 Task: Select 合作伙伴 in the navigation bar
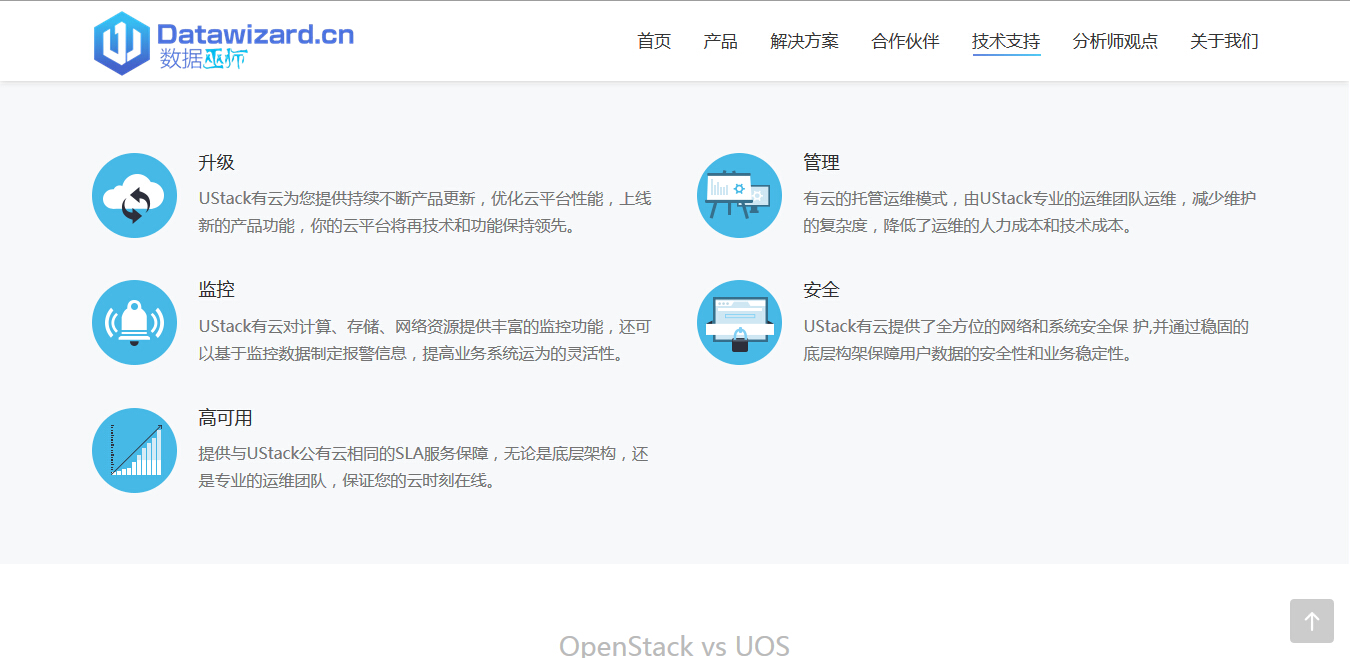905,41
